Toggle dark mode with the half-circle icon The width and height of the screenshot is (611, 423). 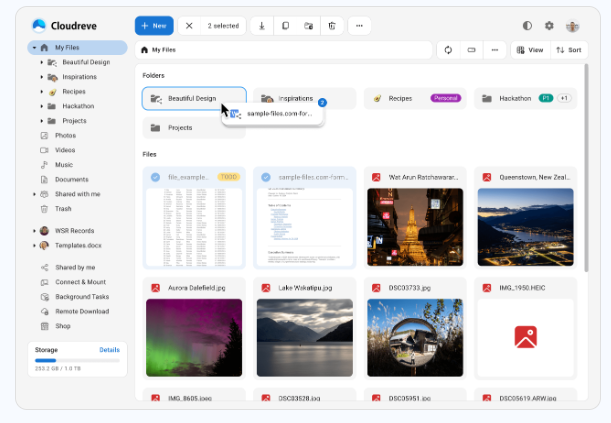point(527,26)
